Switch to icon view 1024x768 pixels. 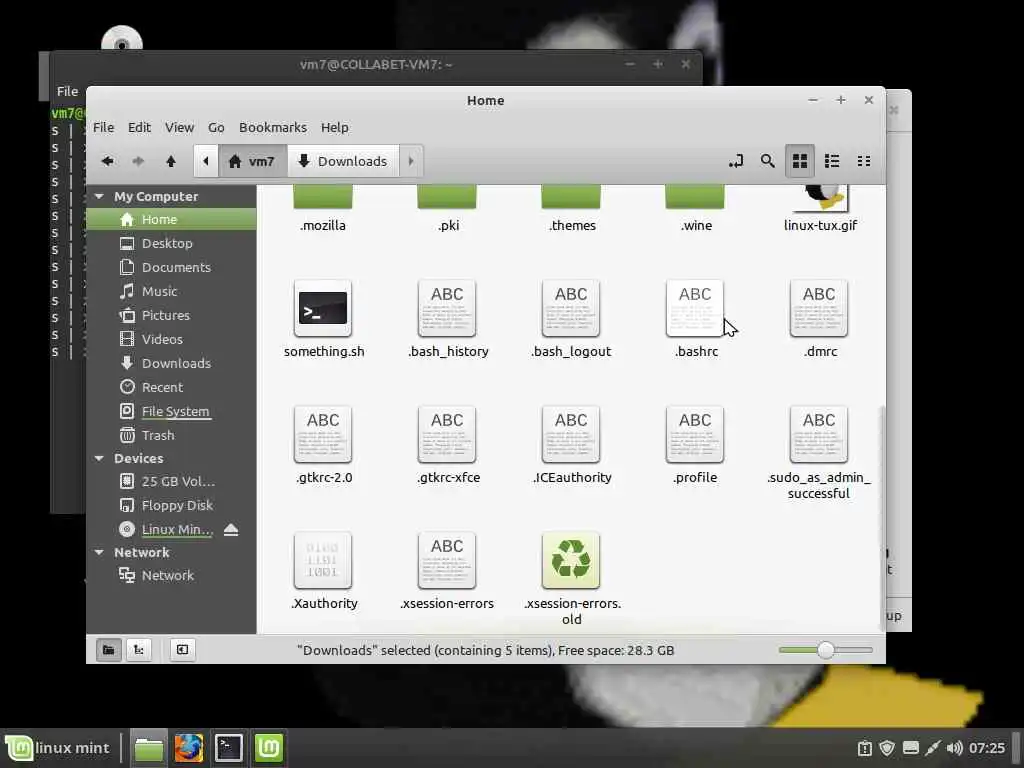(x=799, y=161)
